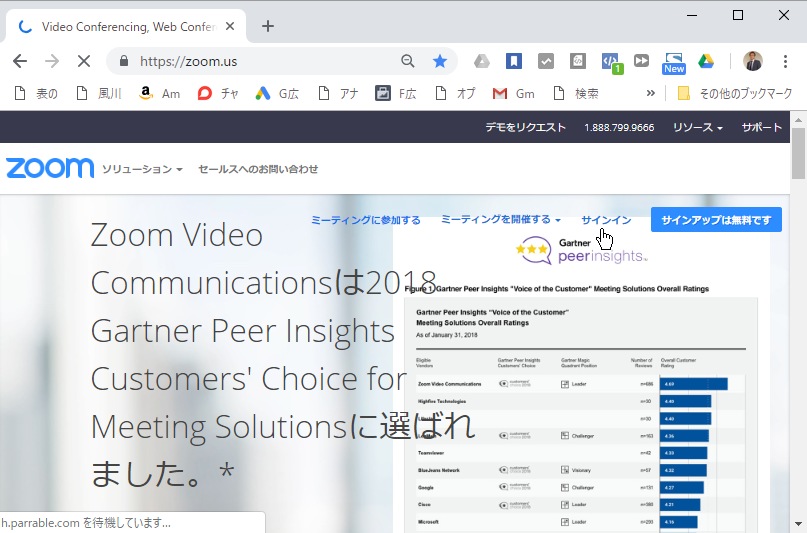The width and height of the screenshot is (807, 533).
Task: Click デモをリクエスト in top bar
Action: point(525,127)
